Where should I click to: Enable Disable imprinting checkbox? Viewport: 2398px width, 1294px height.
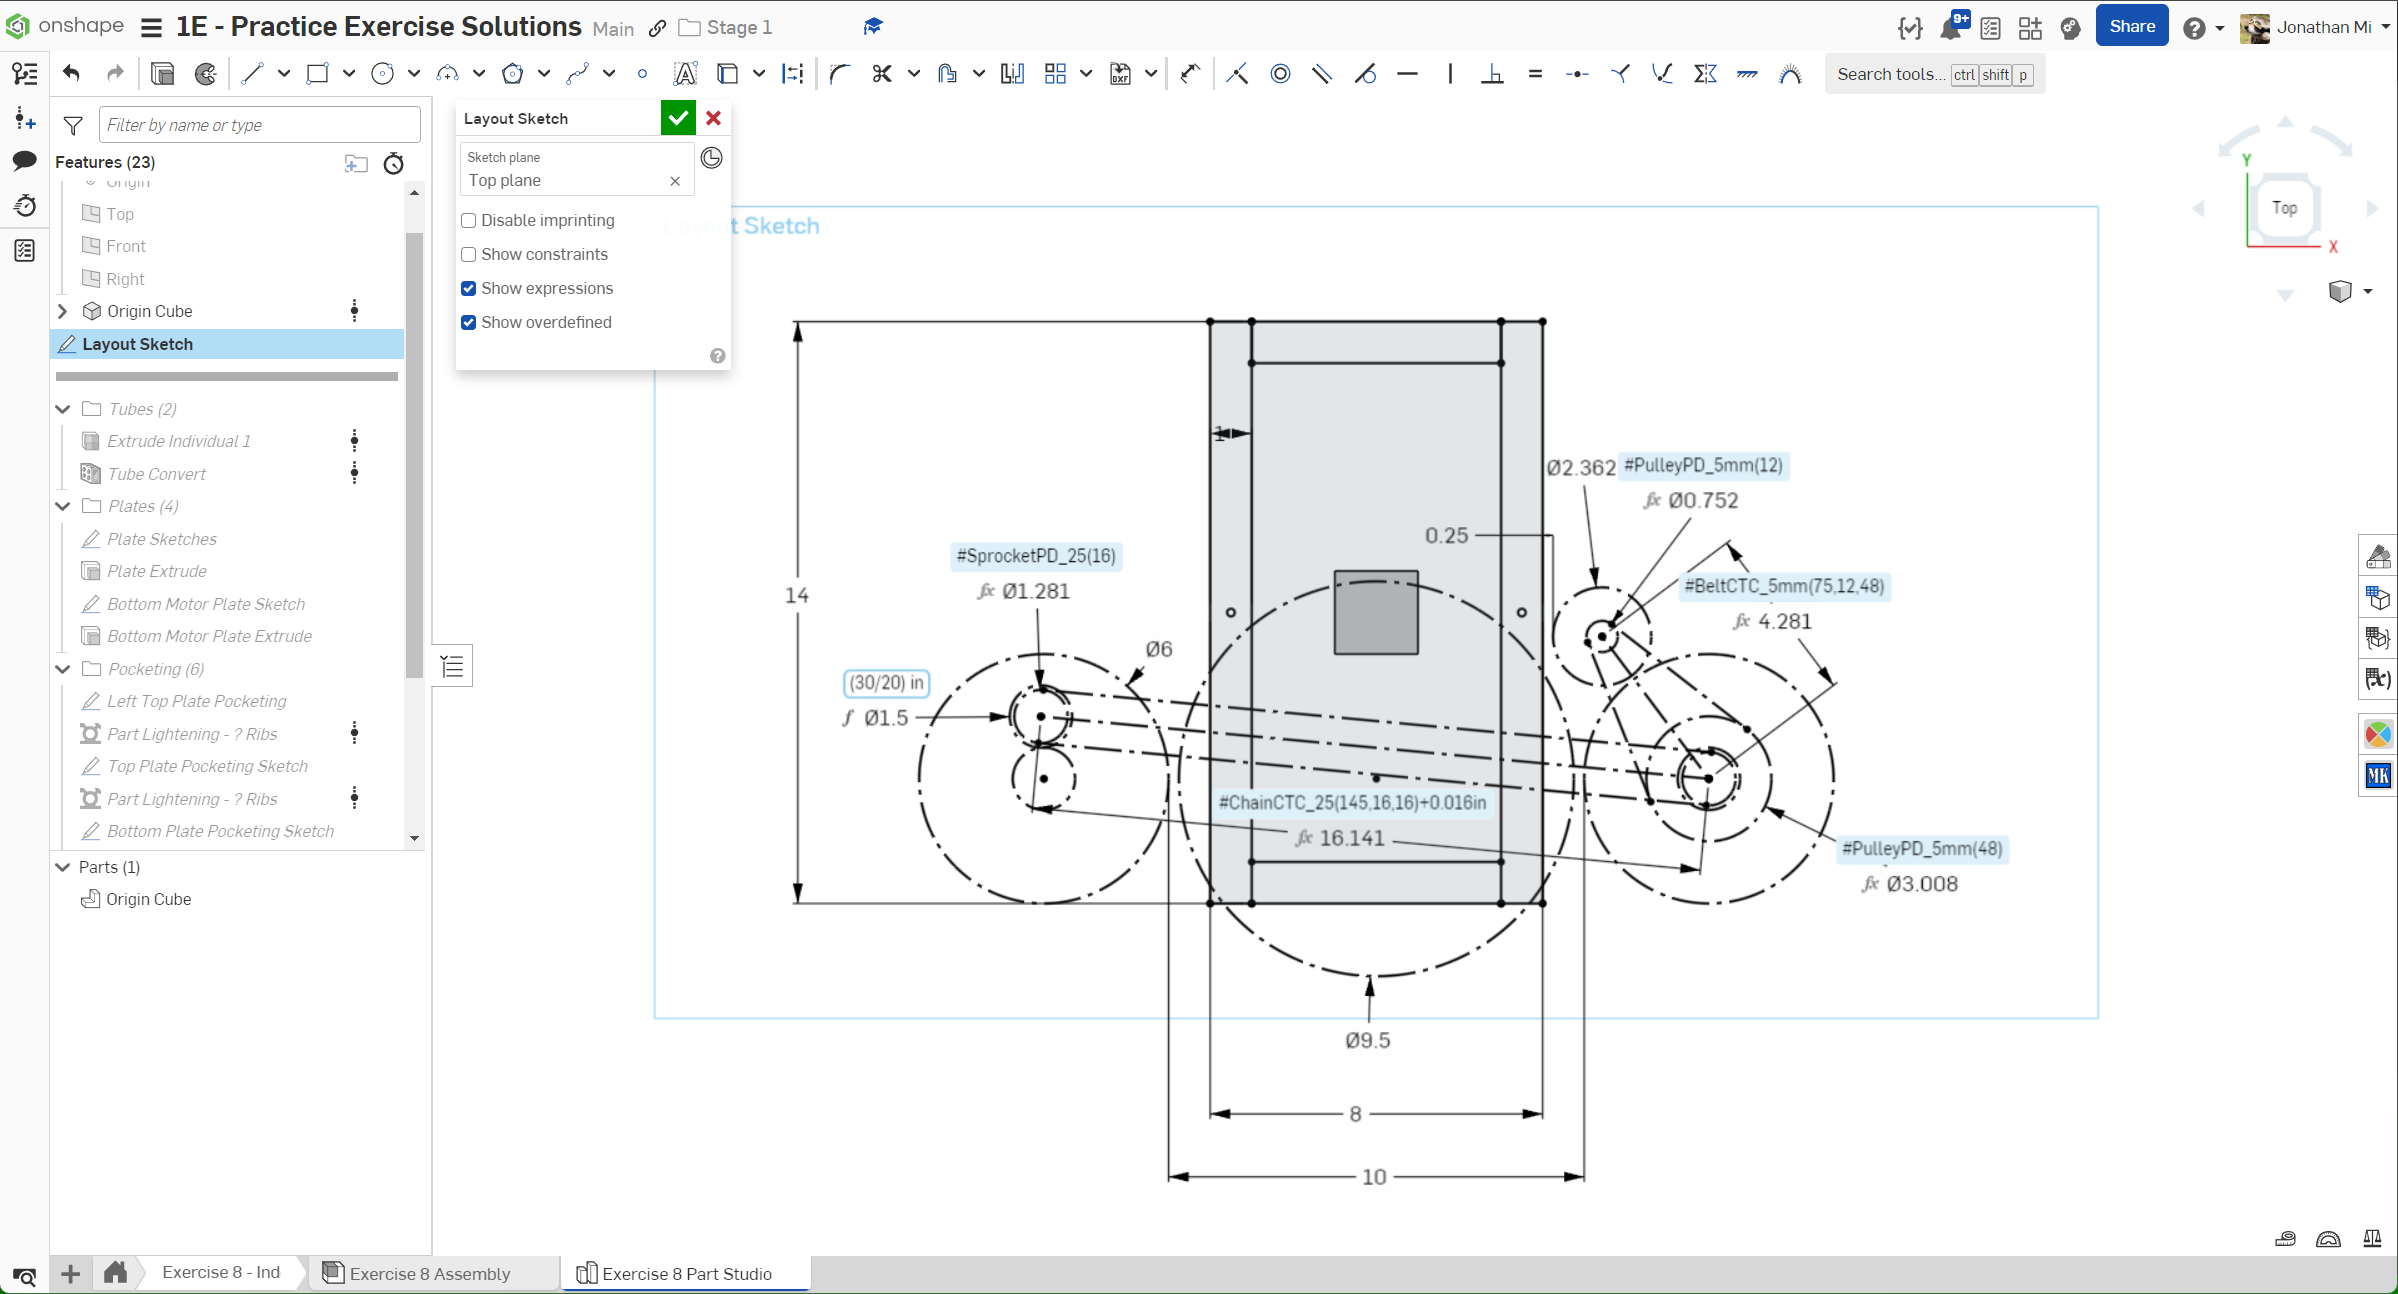click(x=468, y=220)
